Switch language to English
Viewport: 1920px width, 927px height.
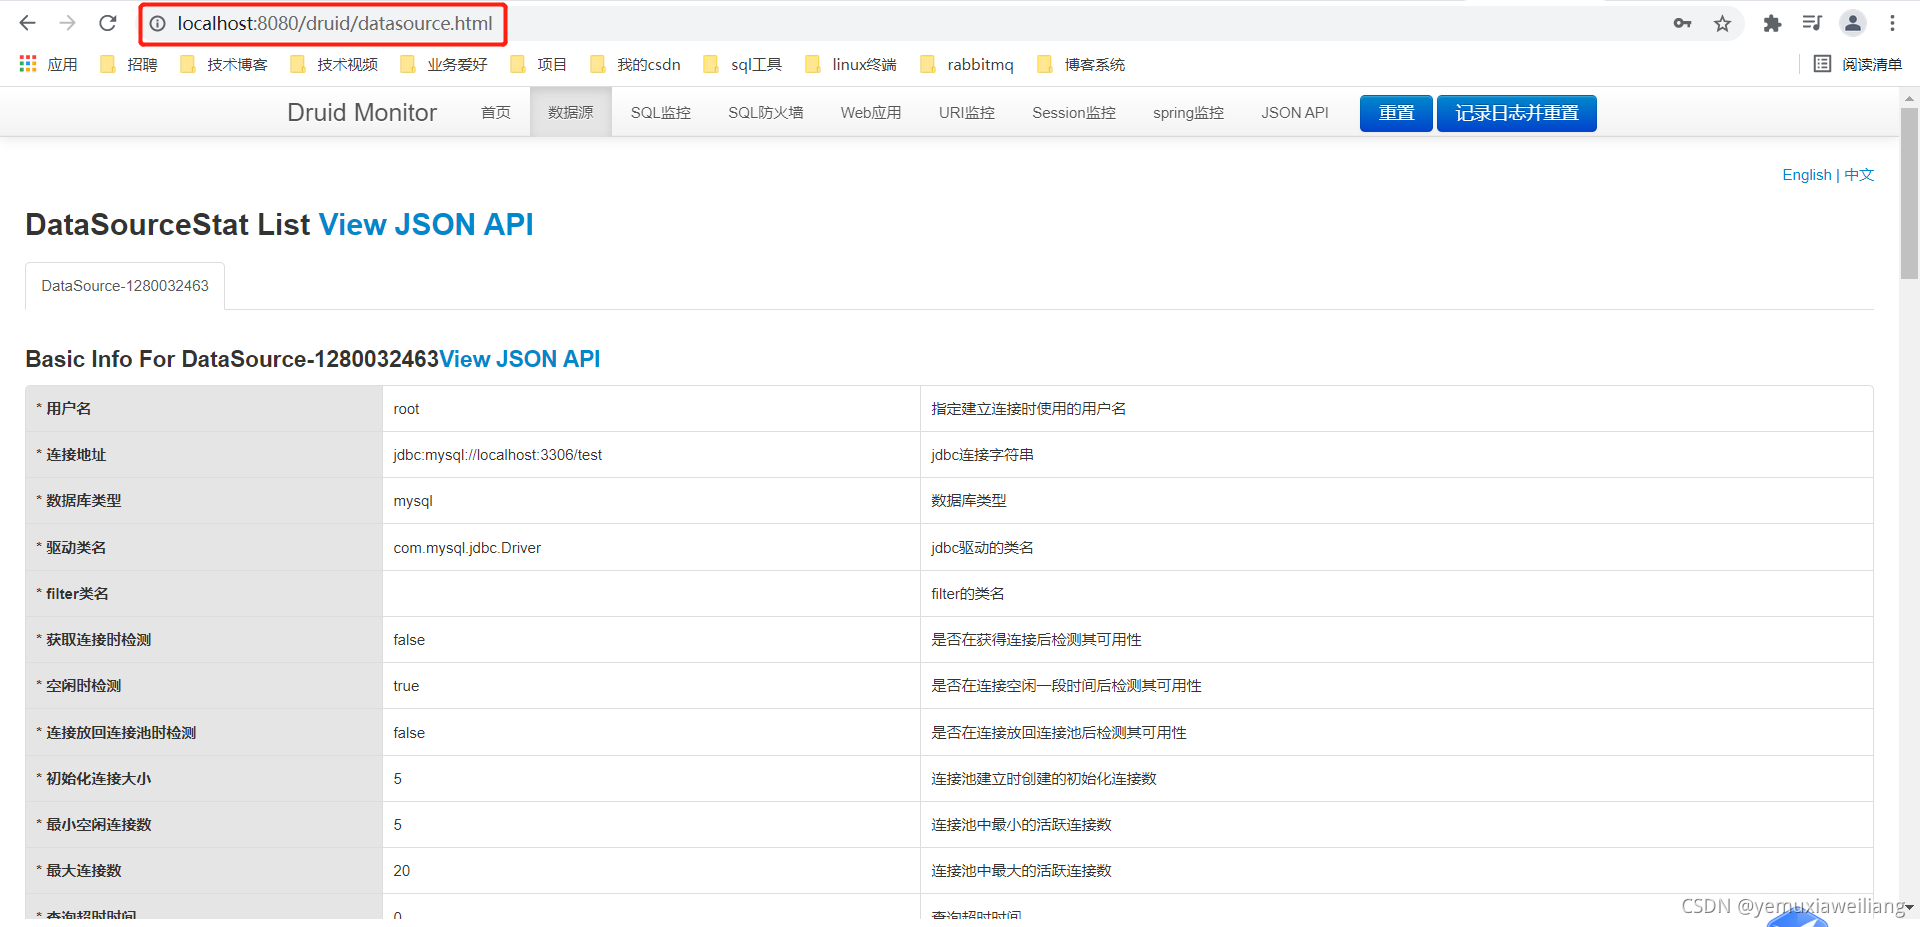click(1807, 174)
